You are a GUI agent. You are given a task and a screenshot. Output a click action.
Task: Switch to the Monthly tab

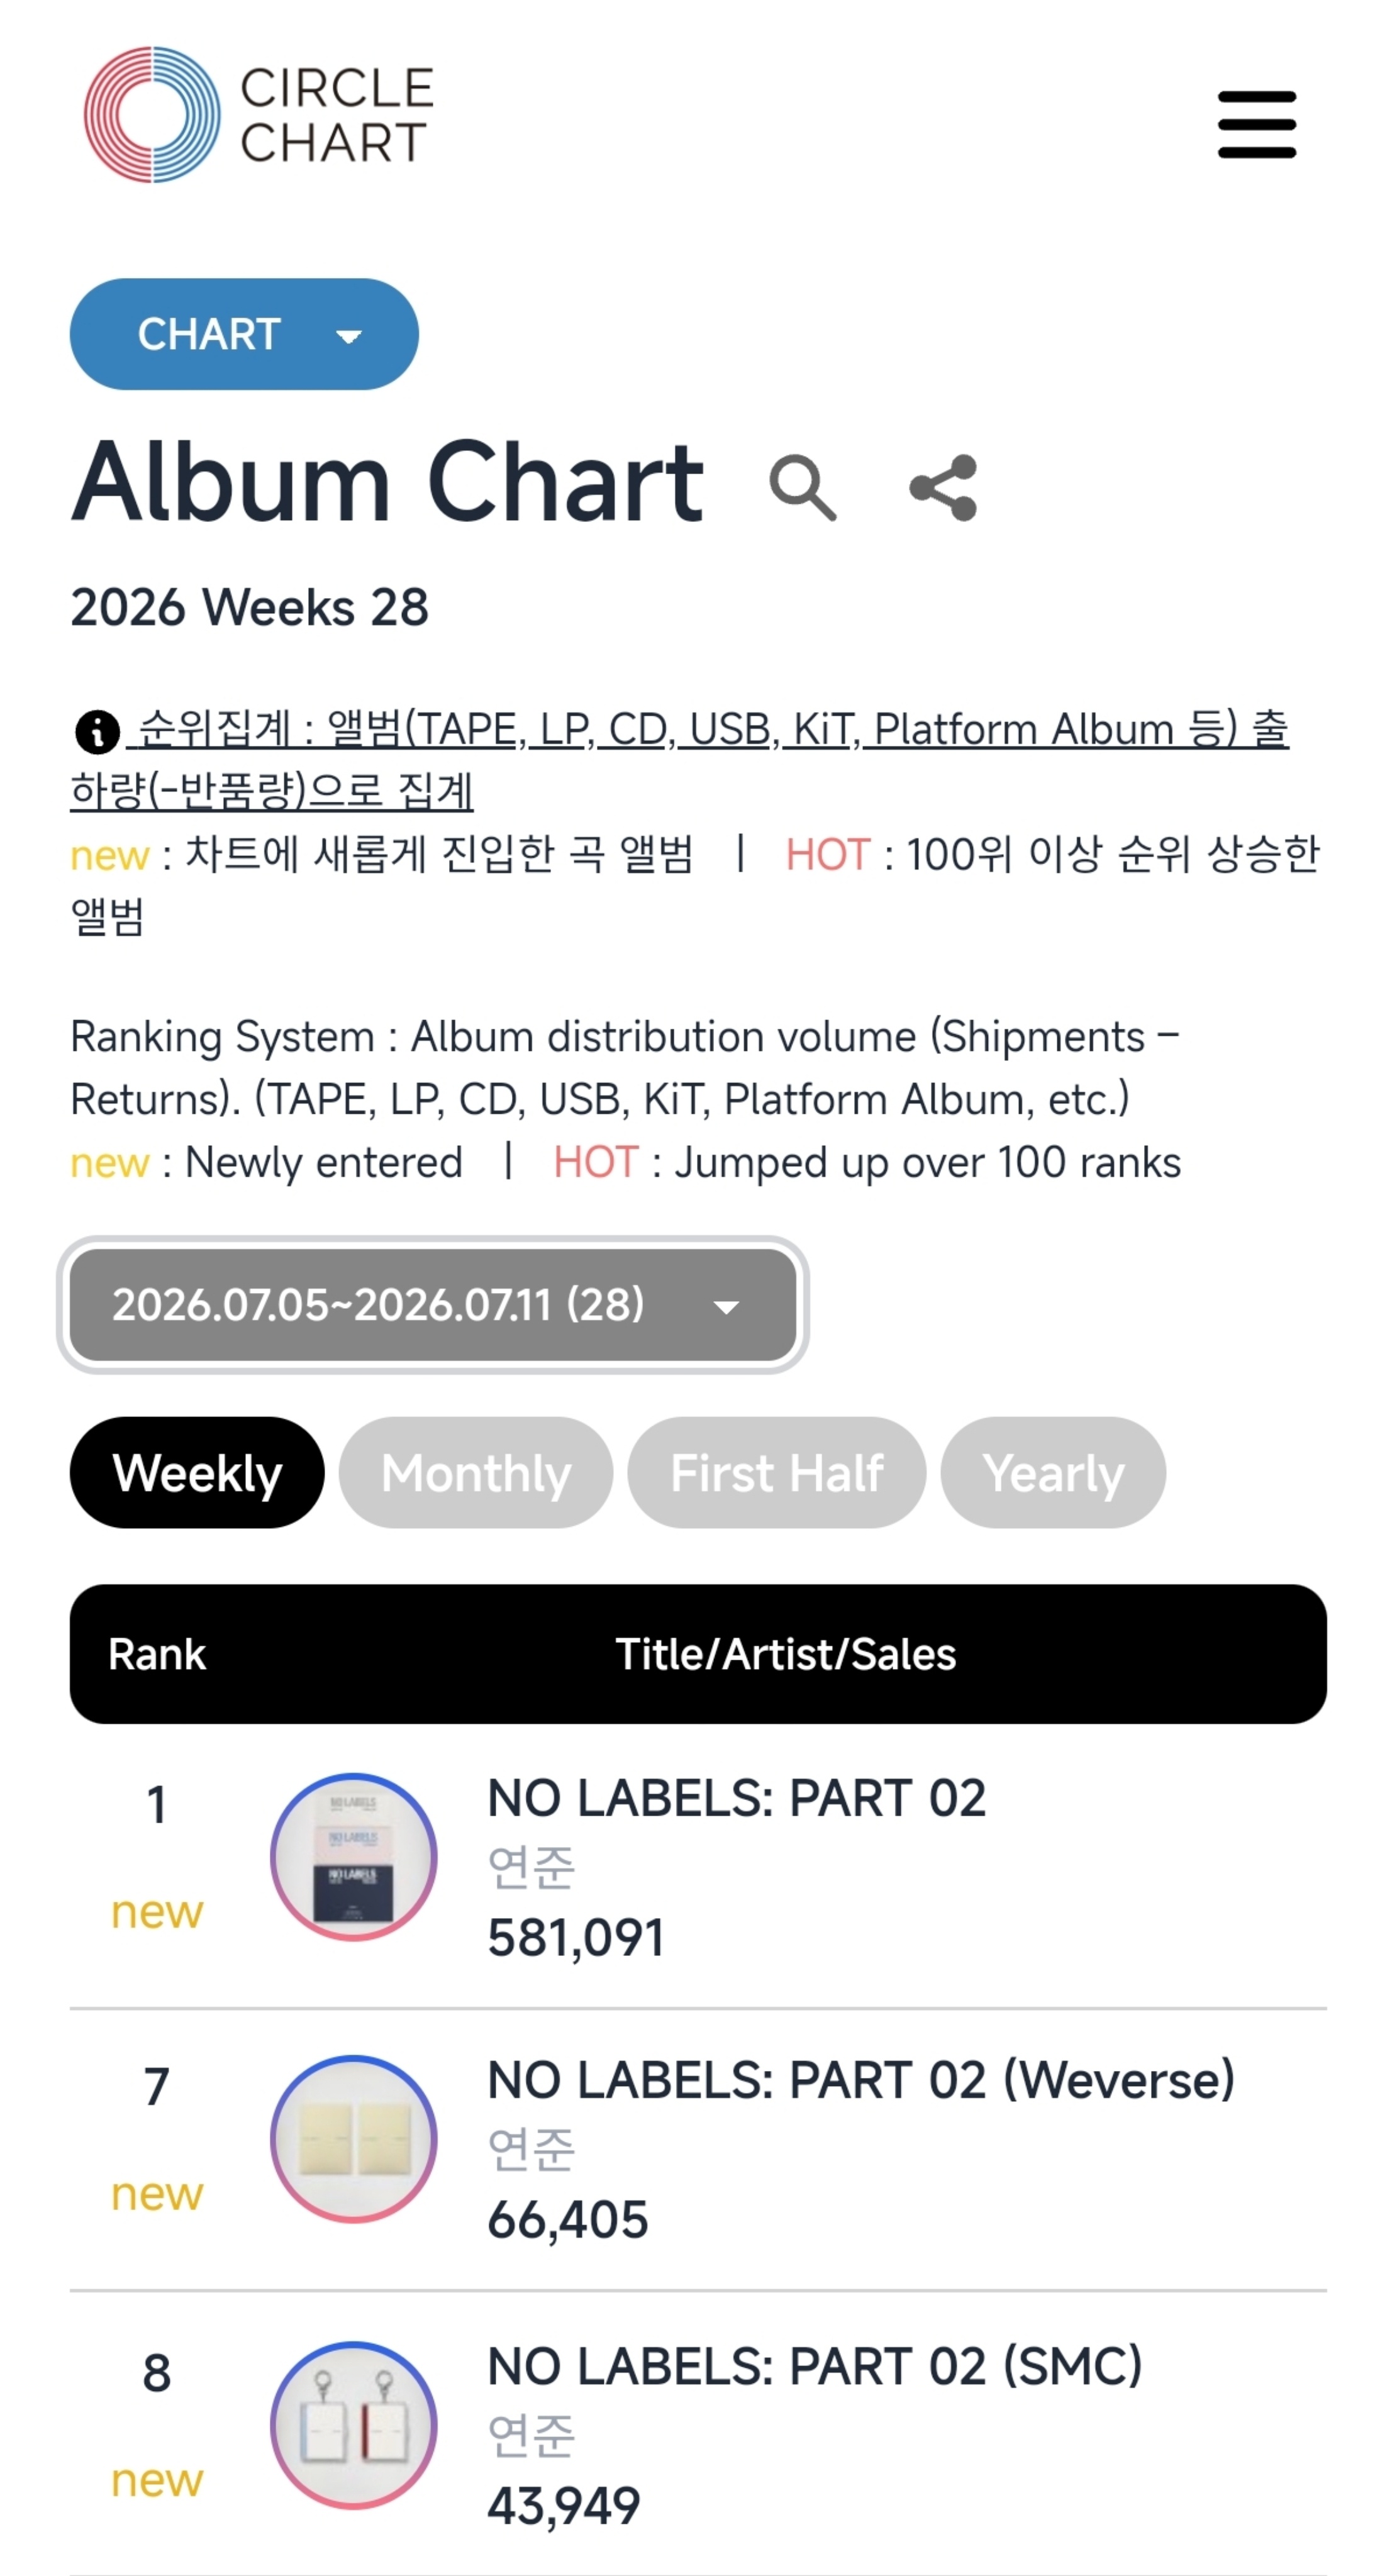476,1472
